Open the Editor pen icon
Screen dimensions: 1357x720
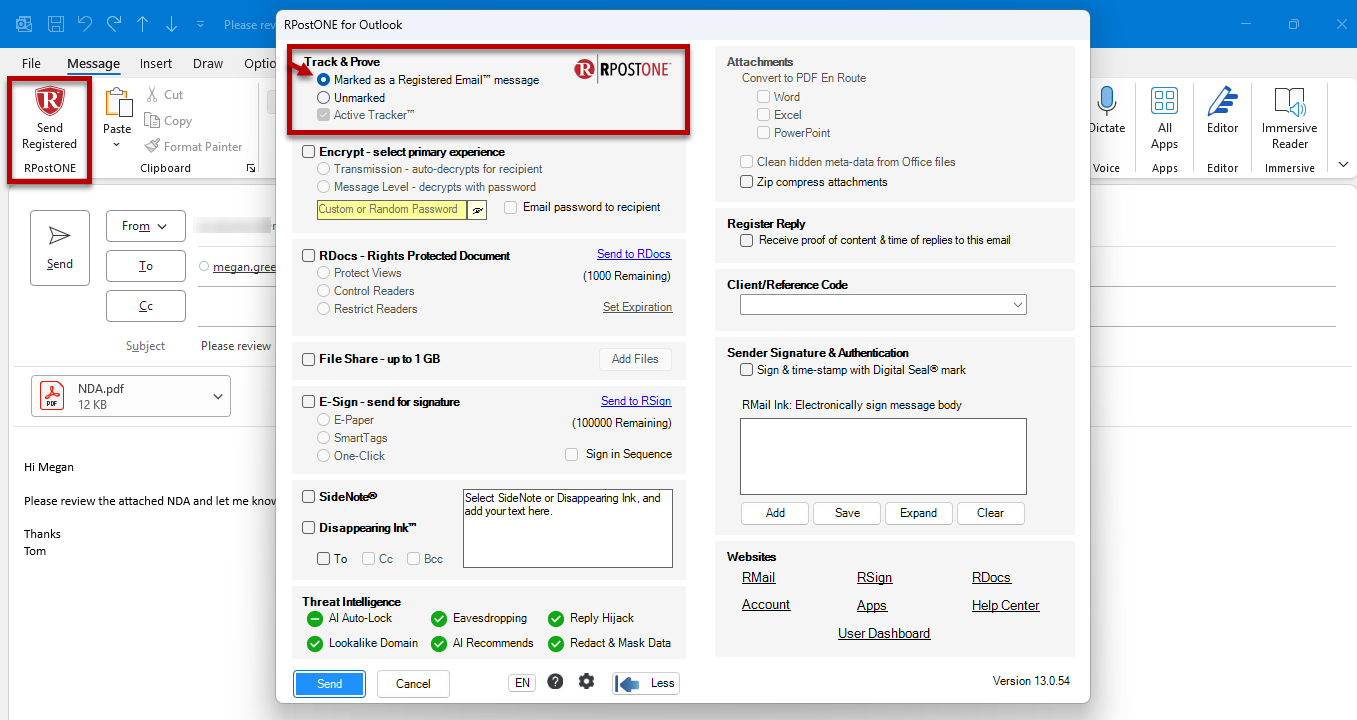click(1222, 102)
